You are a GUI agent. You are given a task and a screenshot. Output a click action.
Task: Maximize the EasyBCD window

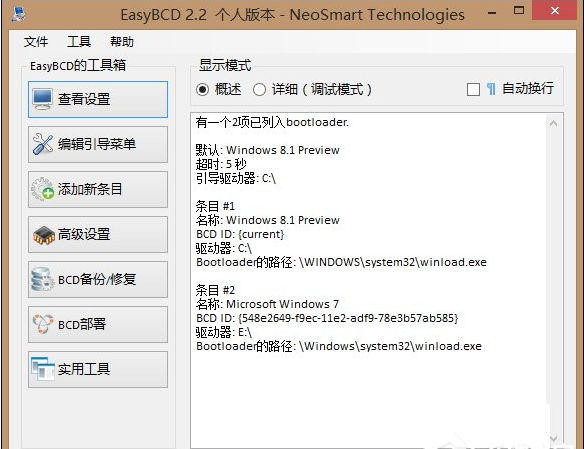click(x=518, y=10)
